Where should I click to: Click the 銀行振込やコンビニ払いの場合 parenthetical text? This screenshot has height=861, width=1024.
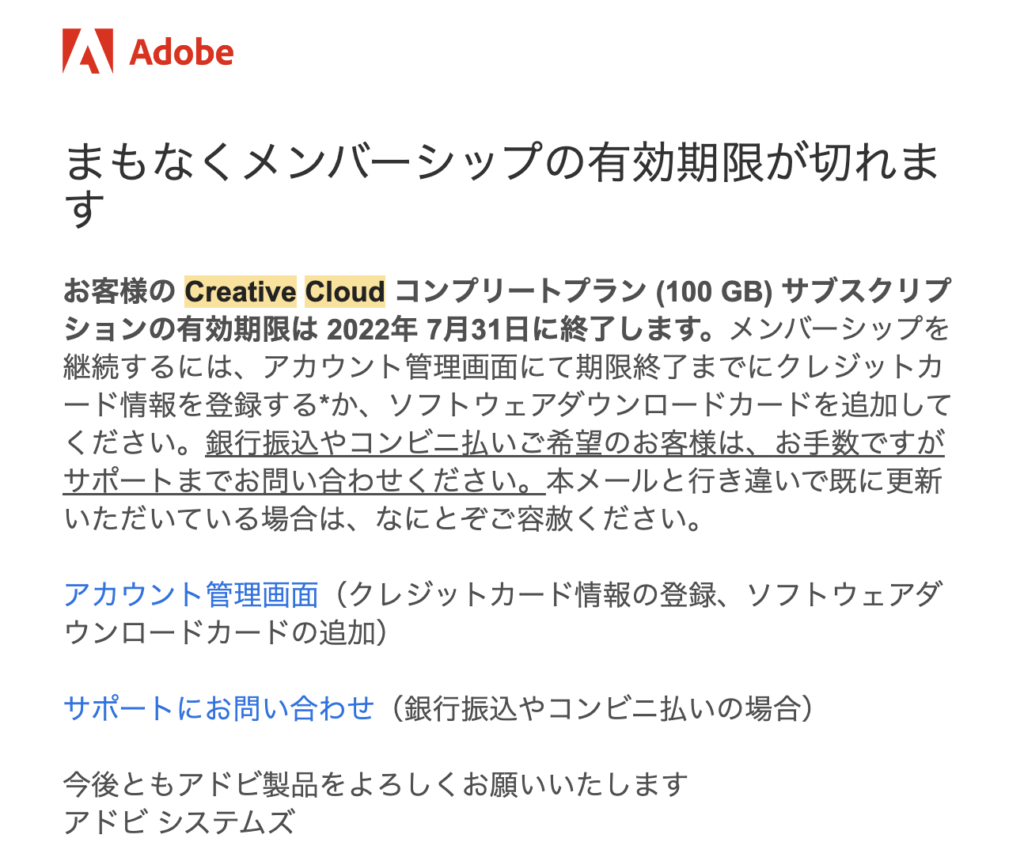tap(598, 708)
